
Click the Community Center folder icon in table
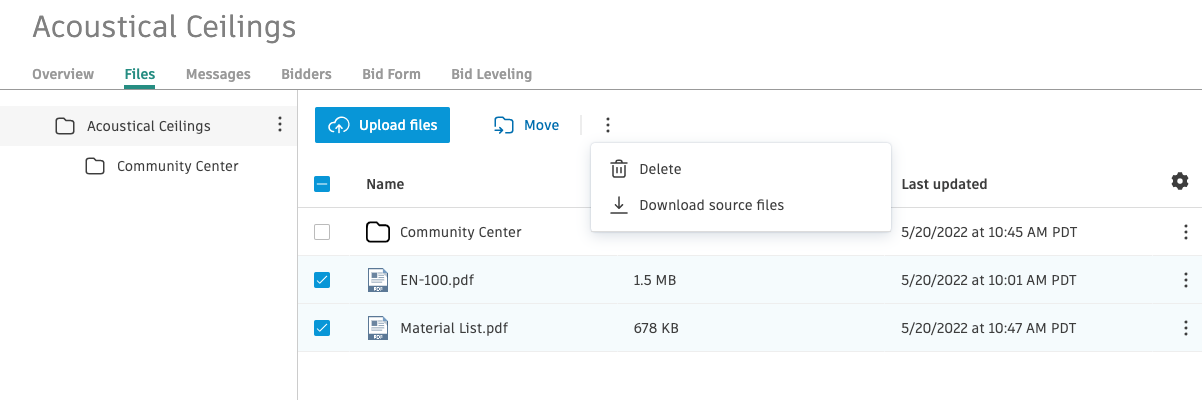pyautogui.click(x=378, y=233)
